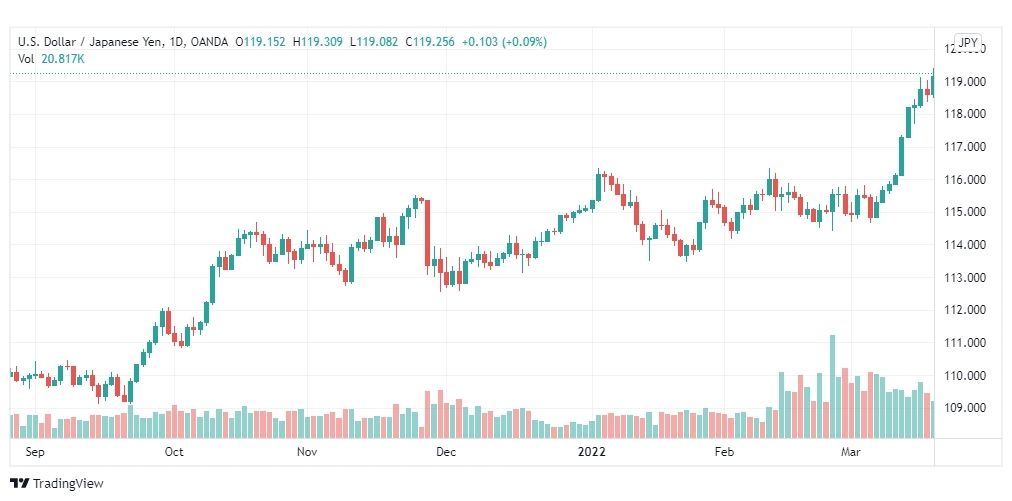
Task: Click the JPY currency badge
Action: pos(968,43)
